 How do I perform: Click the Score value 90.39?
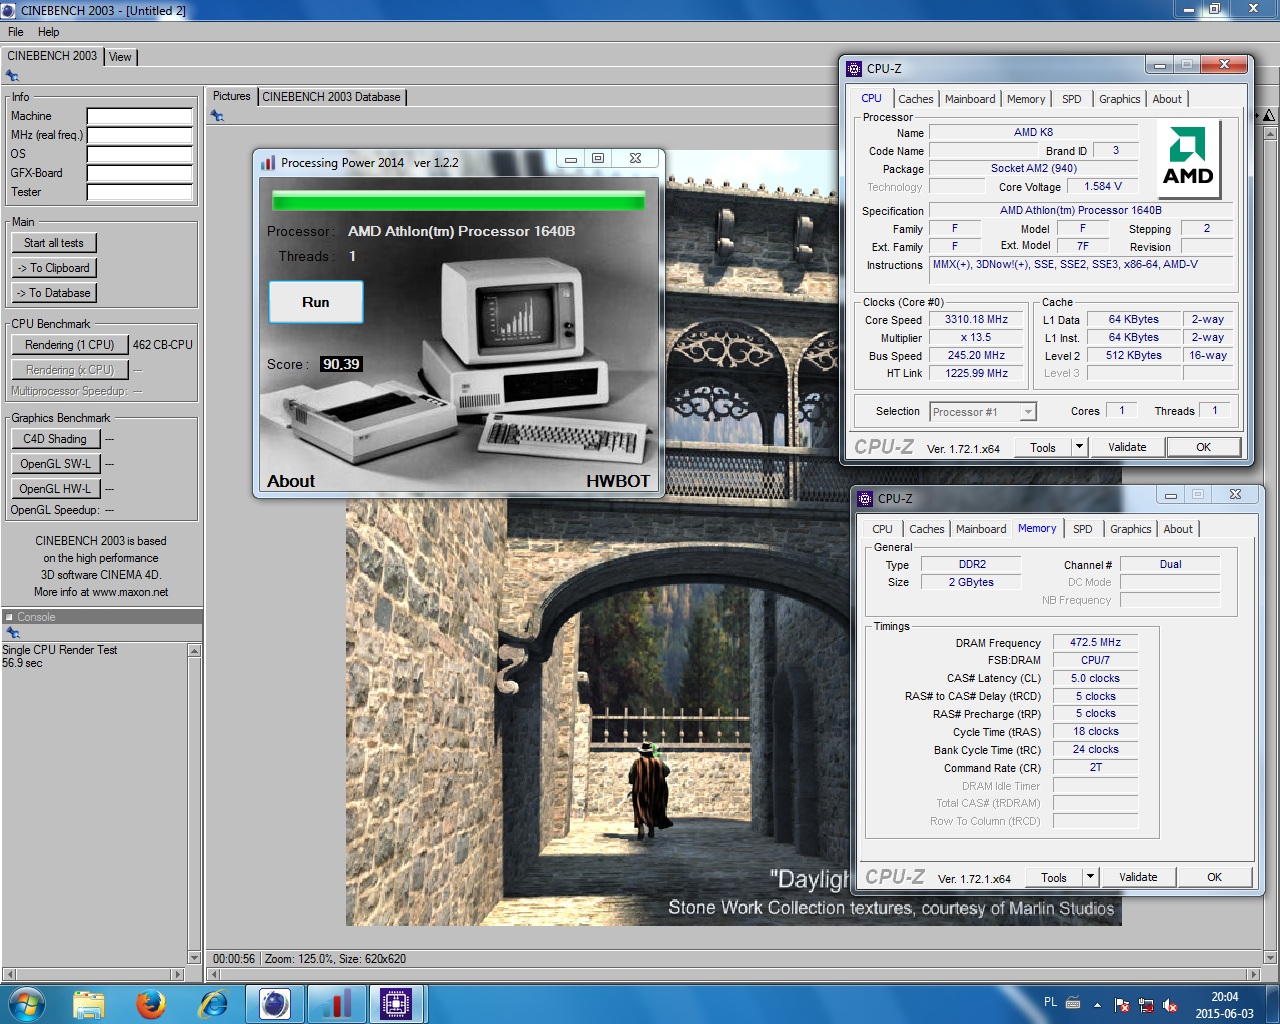tap(341, 364)
